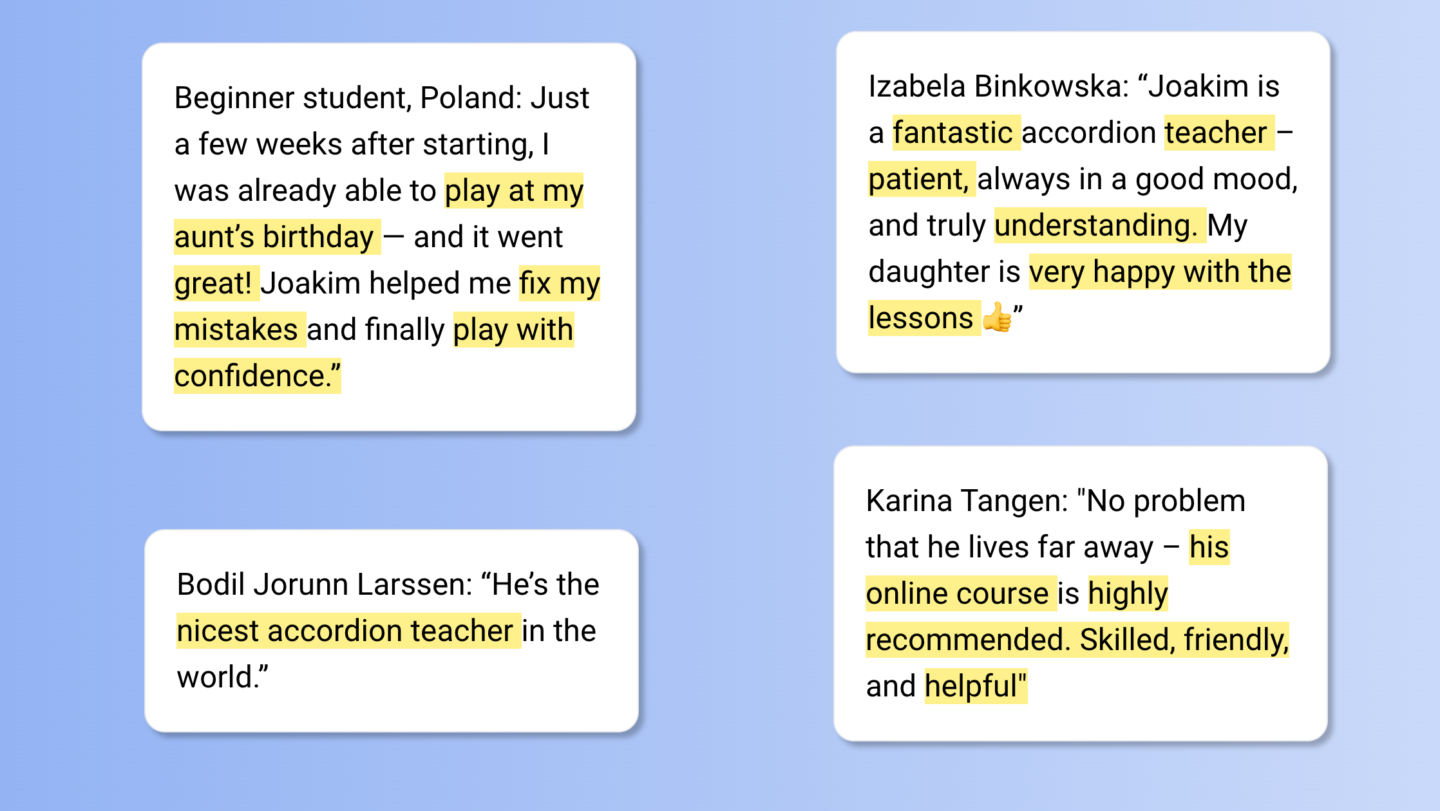
Task: Click highlighted phrase "recommended. Skilled, friendly,"
Action: (x=1077, y=640)
